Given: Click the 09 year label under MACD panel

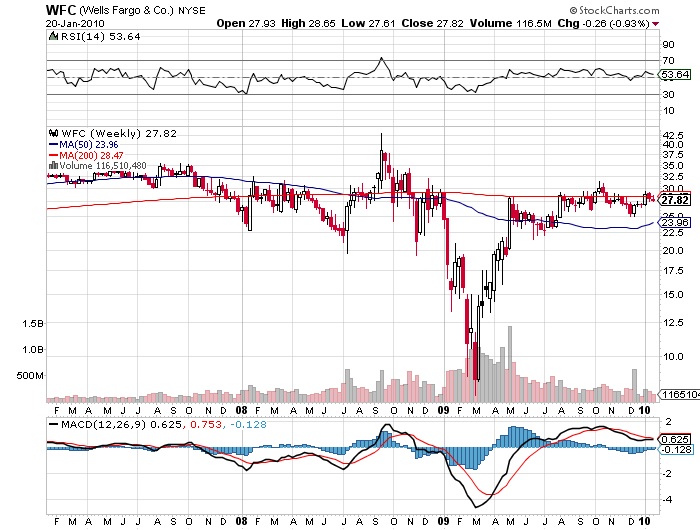Looking at the screenshot, I should tap(443, 521).
